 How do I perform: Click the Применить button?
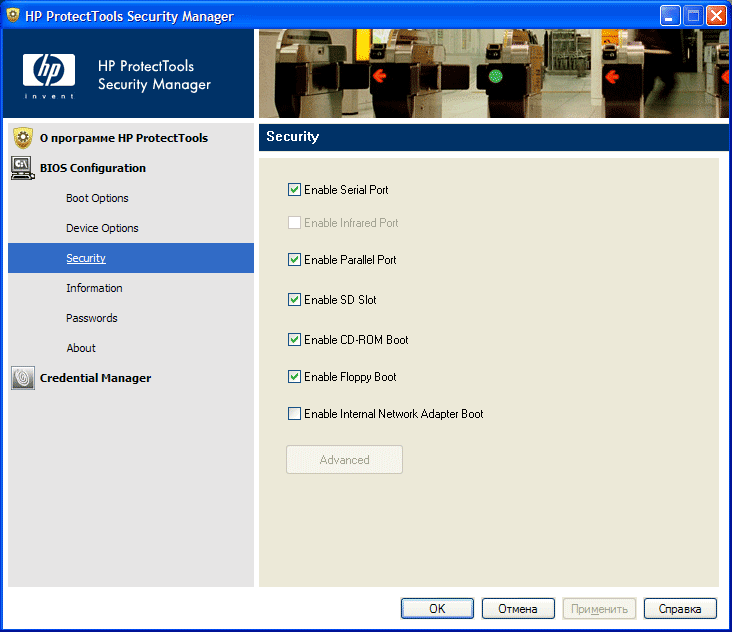599,609
